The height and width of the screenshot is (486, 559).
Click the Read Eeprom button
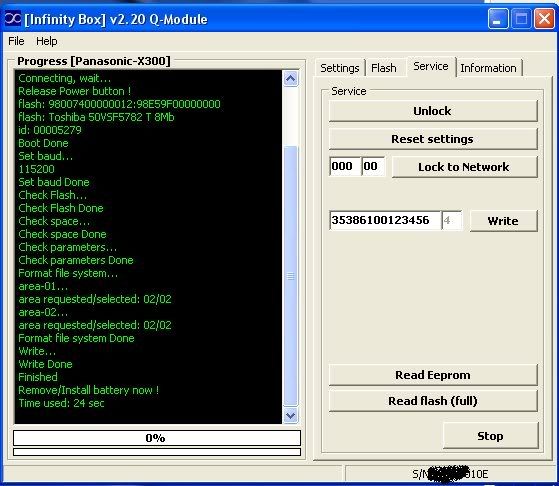click(x=433, y=375)
